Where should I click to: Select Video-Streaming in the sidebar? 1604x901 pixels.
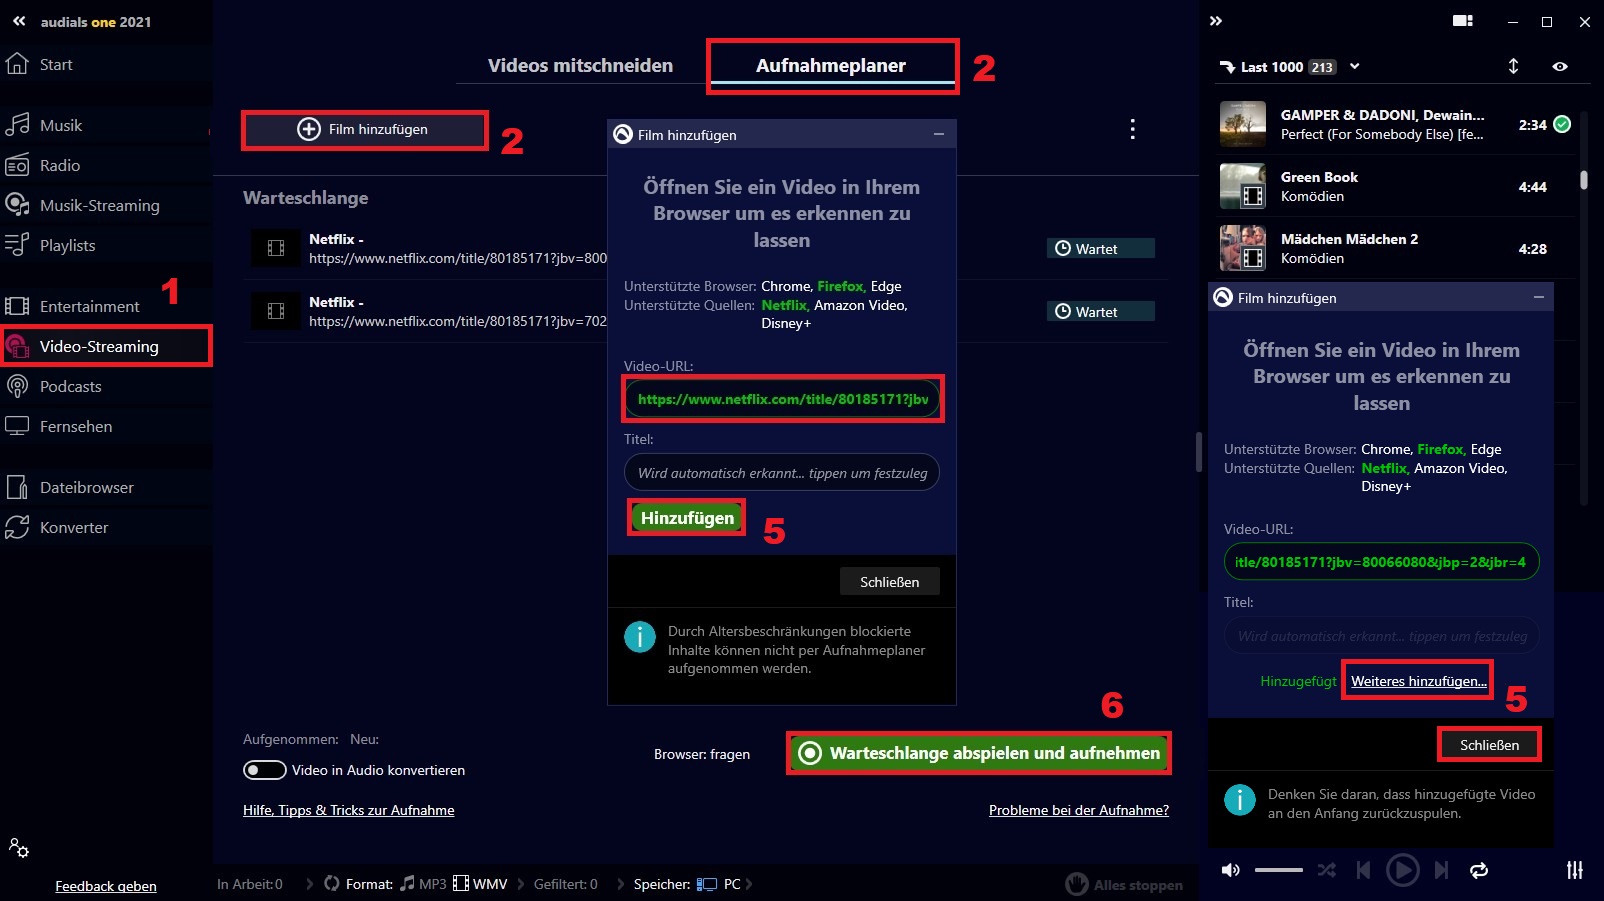click(x=105, y=346)
